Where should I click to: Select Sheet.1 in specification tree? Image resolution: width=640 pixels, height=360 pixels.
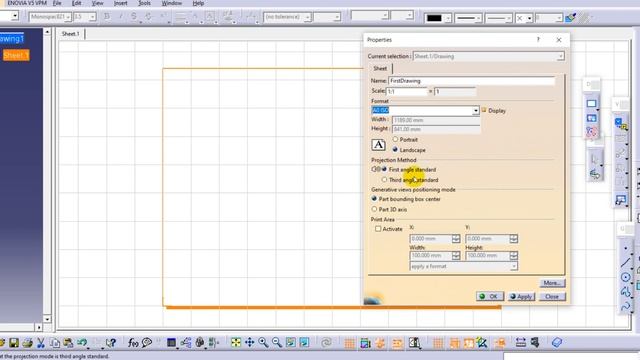(x=16, y=55)
